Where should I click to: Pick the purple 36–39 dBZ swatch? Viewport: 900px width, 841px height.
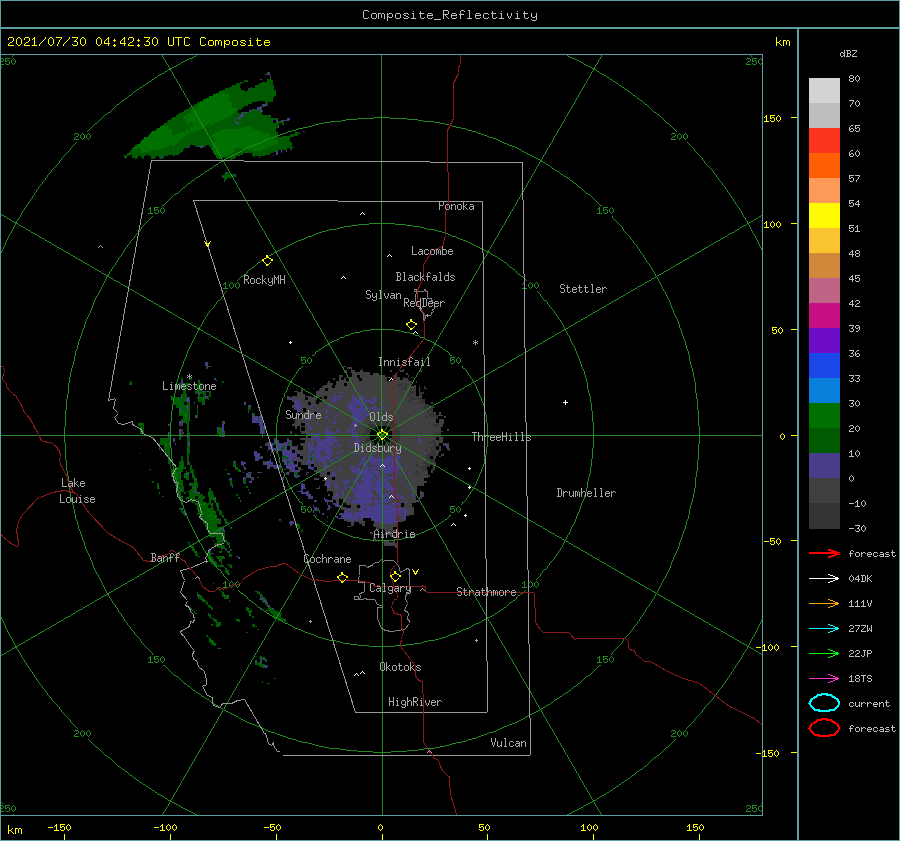coord(824,341)
